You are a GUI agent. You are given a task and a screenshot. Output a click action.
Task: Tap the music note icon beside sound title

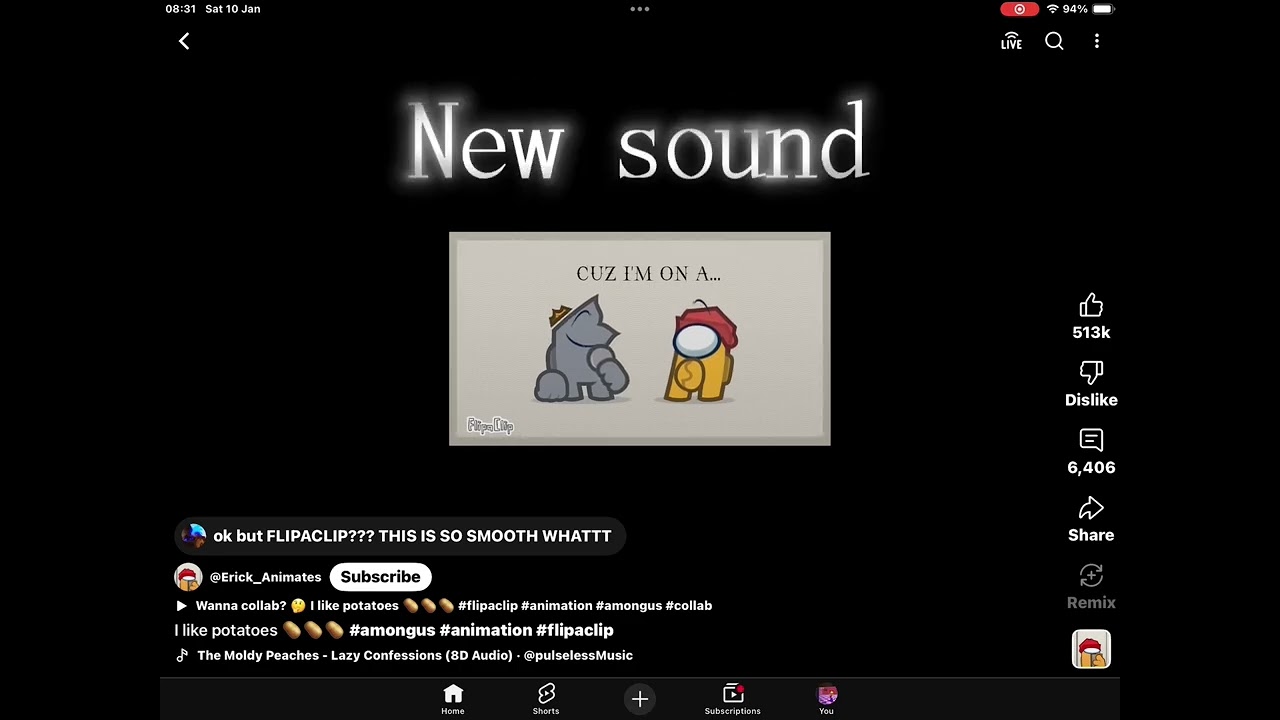[x=182, y=655]
